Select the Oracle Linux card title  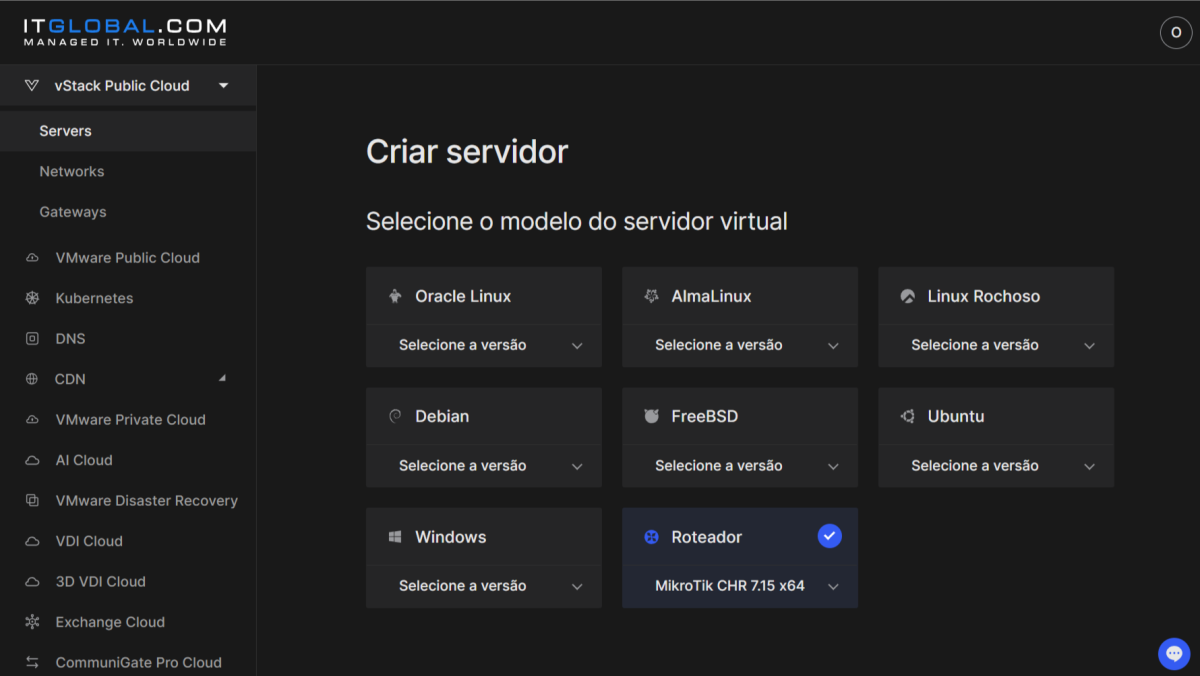(463, 297)
